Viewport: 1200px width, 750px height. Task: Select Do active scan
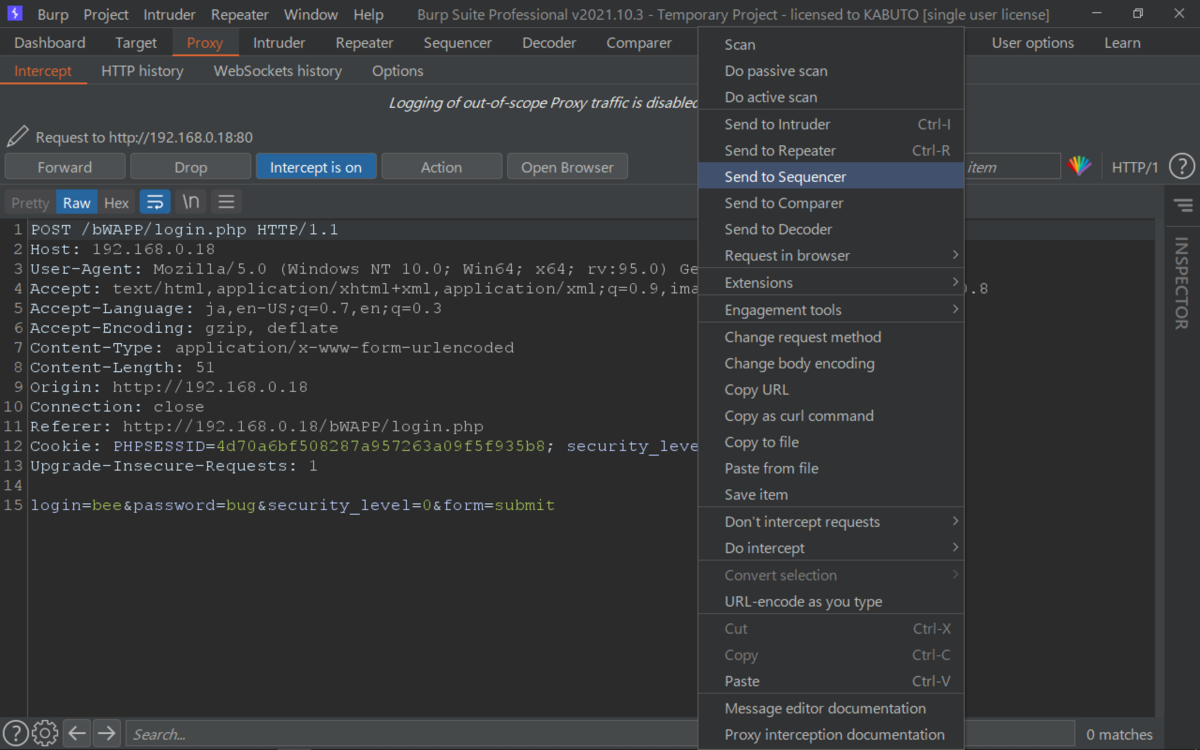tap(831, 97)
